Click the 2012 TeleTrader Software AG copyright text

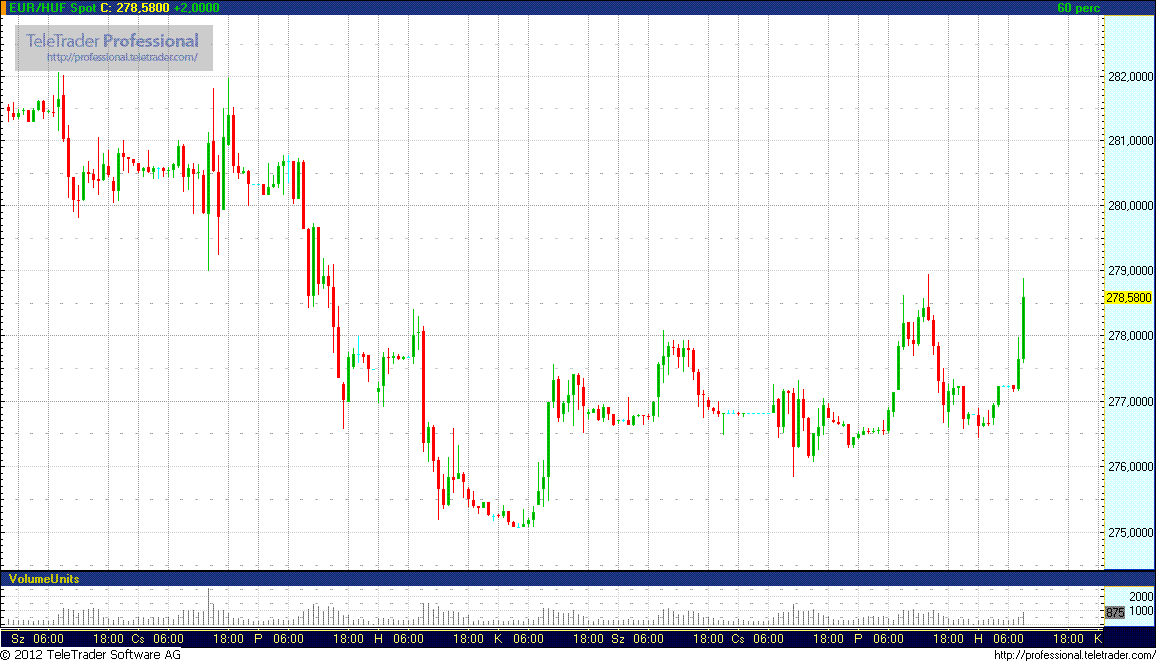tap(90, 654)
